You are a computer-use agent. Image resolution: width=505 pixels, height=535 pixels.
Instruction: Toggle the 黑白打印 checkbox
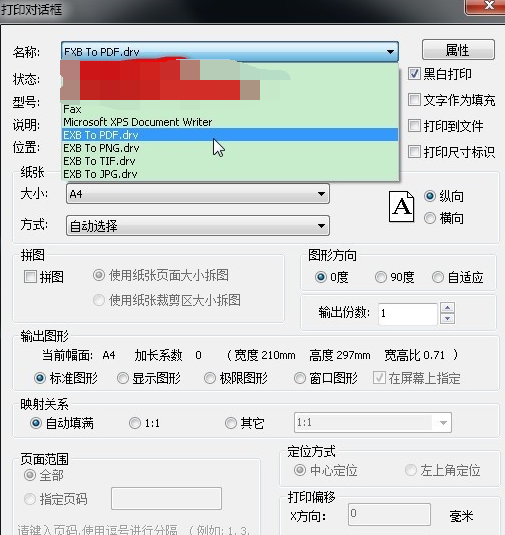[x=414, y=73]
